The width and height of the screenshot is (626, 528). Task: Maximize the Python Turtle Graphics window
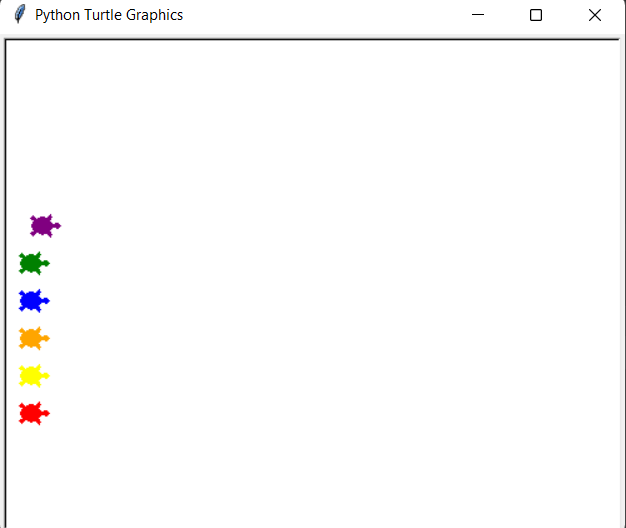click(x=536, y=15)
